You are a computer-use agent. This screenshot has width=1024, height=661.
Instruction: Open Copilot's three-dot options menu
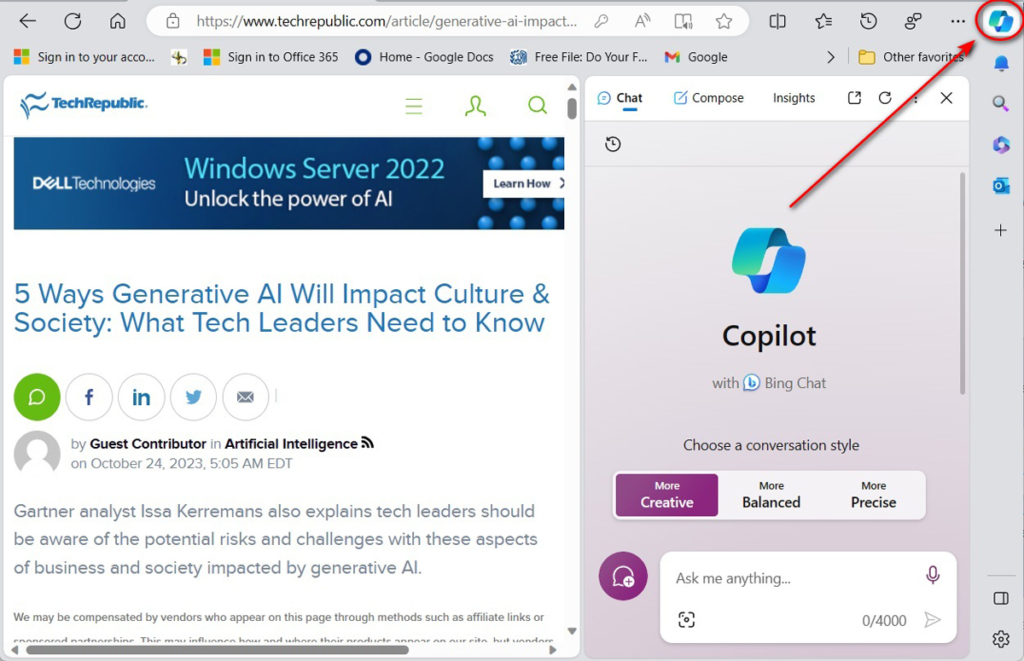(x=916, y=97)
